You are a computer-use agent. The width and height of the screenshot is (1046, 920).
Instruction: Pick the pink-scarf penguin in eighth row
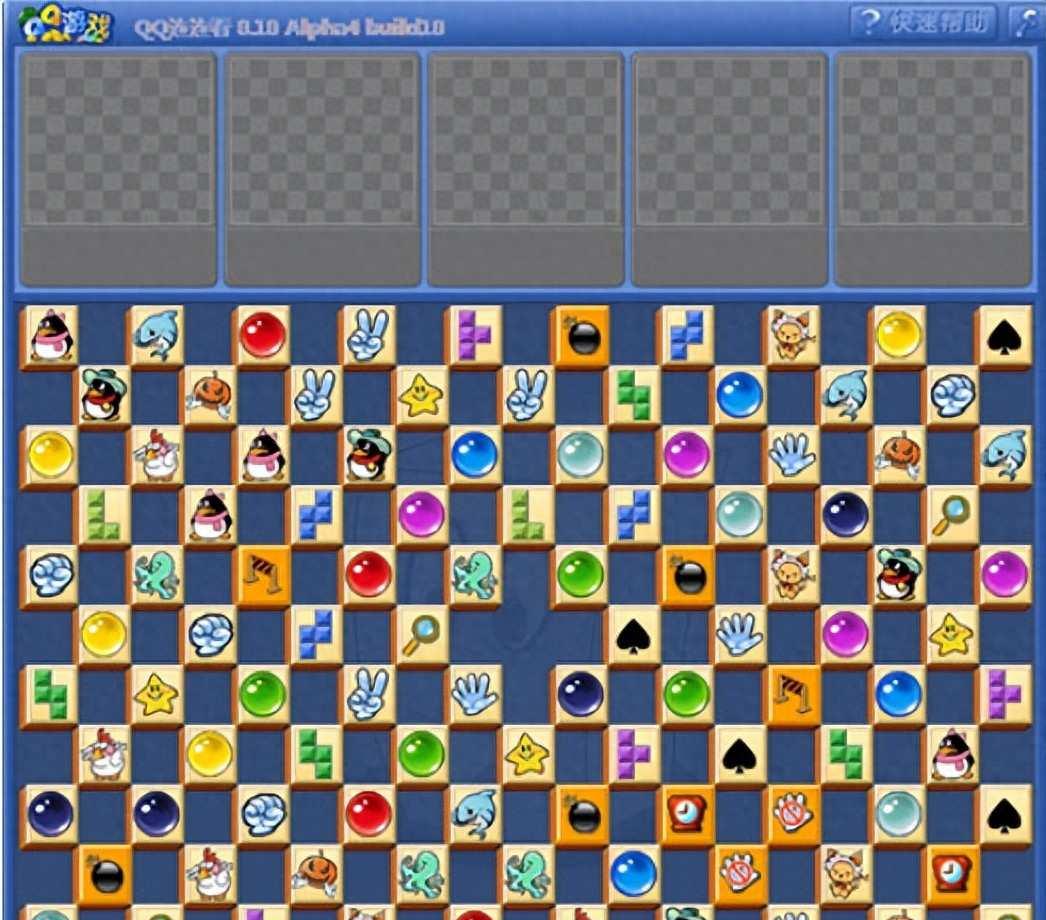(952, 755)
